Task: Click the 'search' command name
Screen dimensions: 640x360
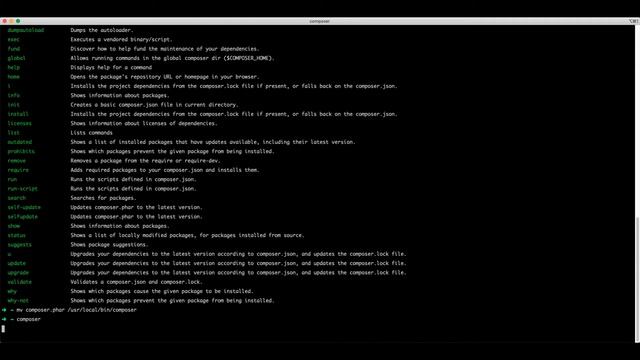Action: 16,198
